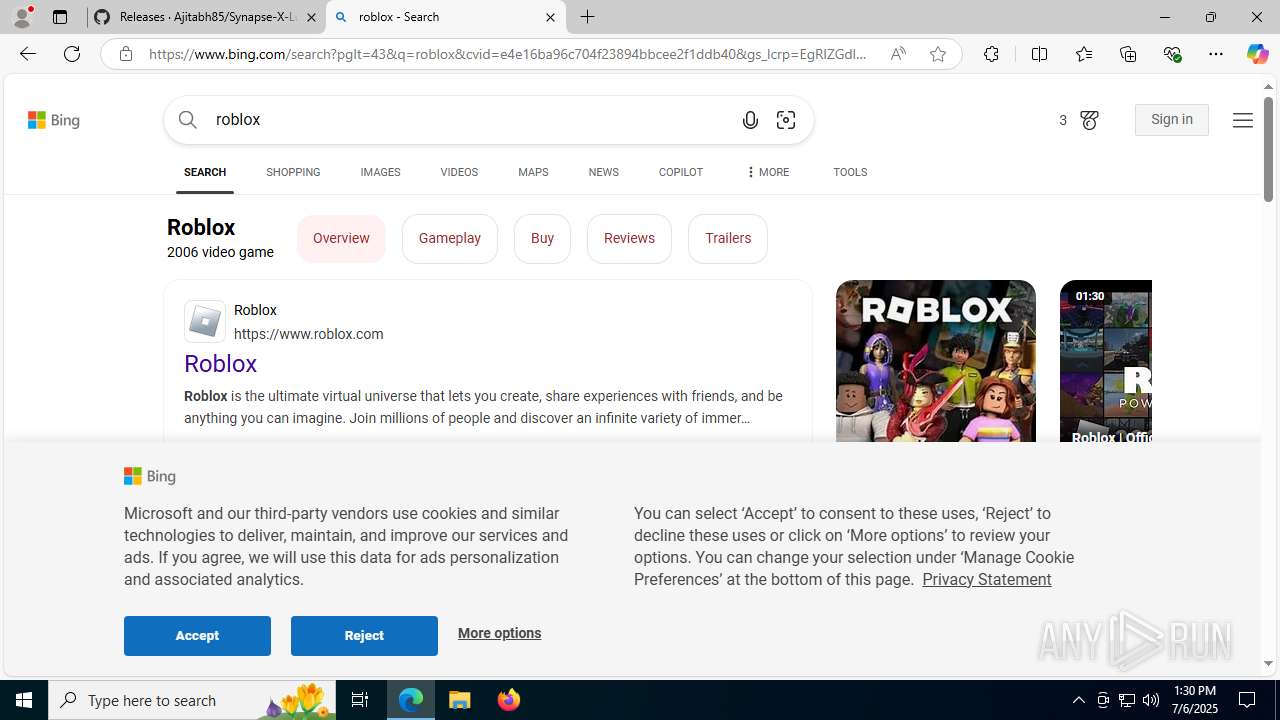Switch to the IMAGES tab

pyautogui.click(x=380, y=172)
